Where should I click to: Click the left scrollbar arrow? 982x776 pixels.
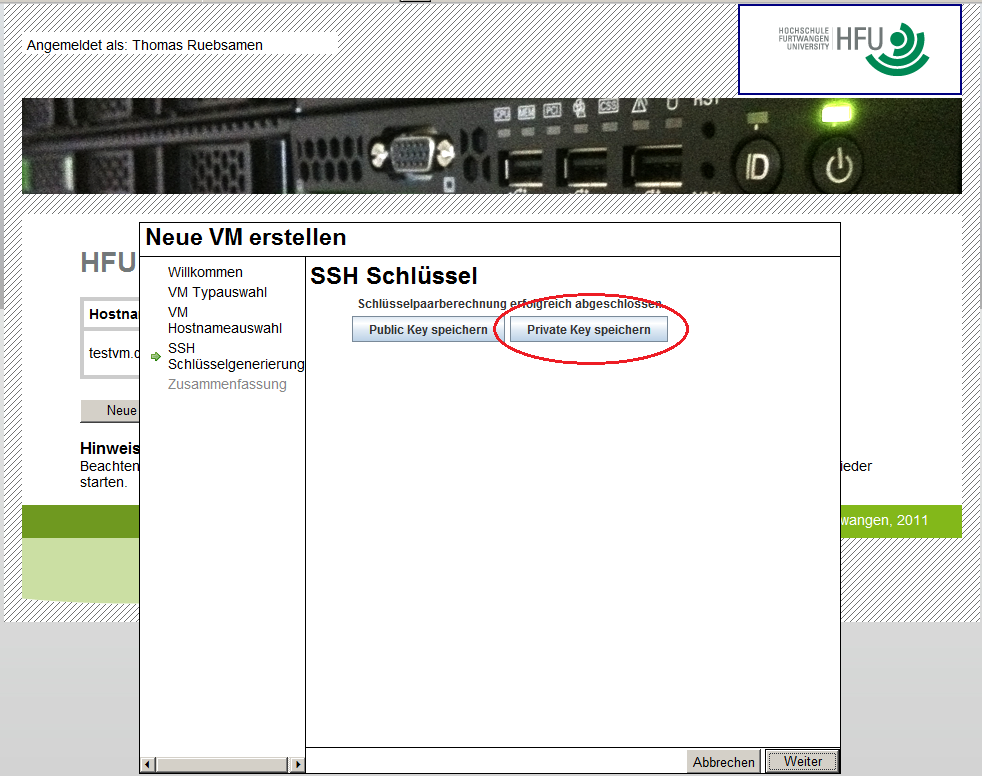click(147, 763)
